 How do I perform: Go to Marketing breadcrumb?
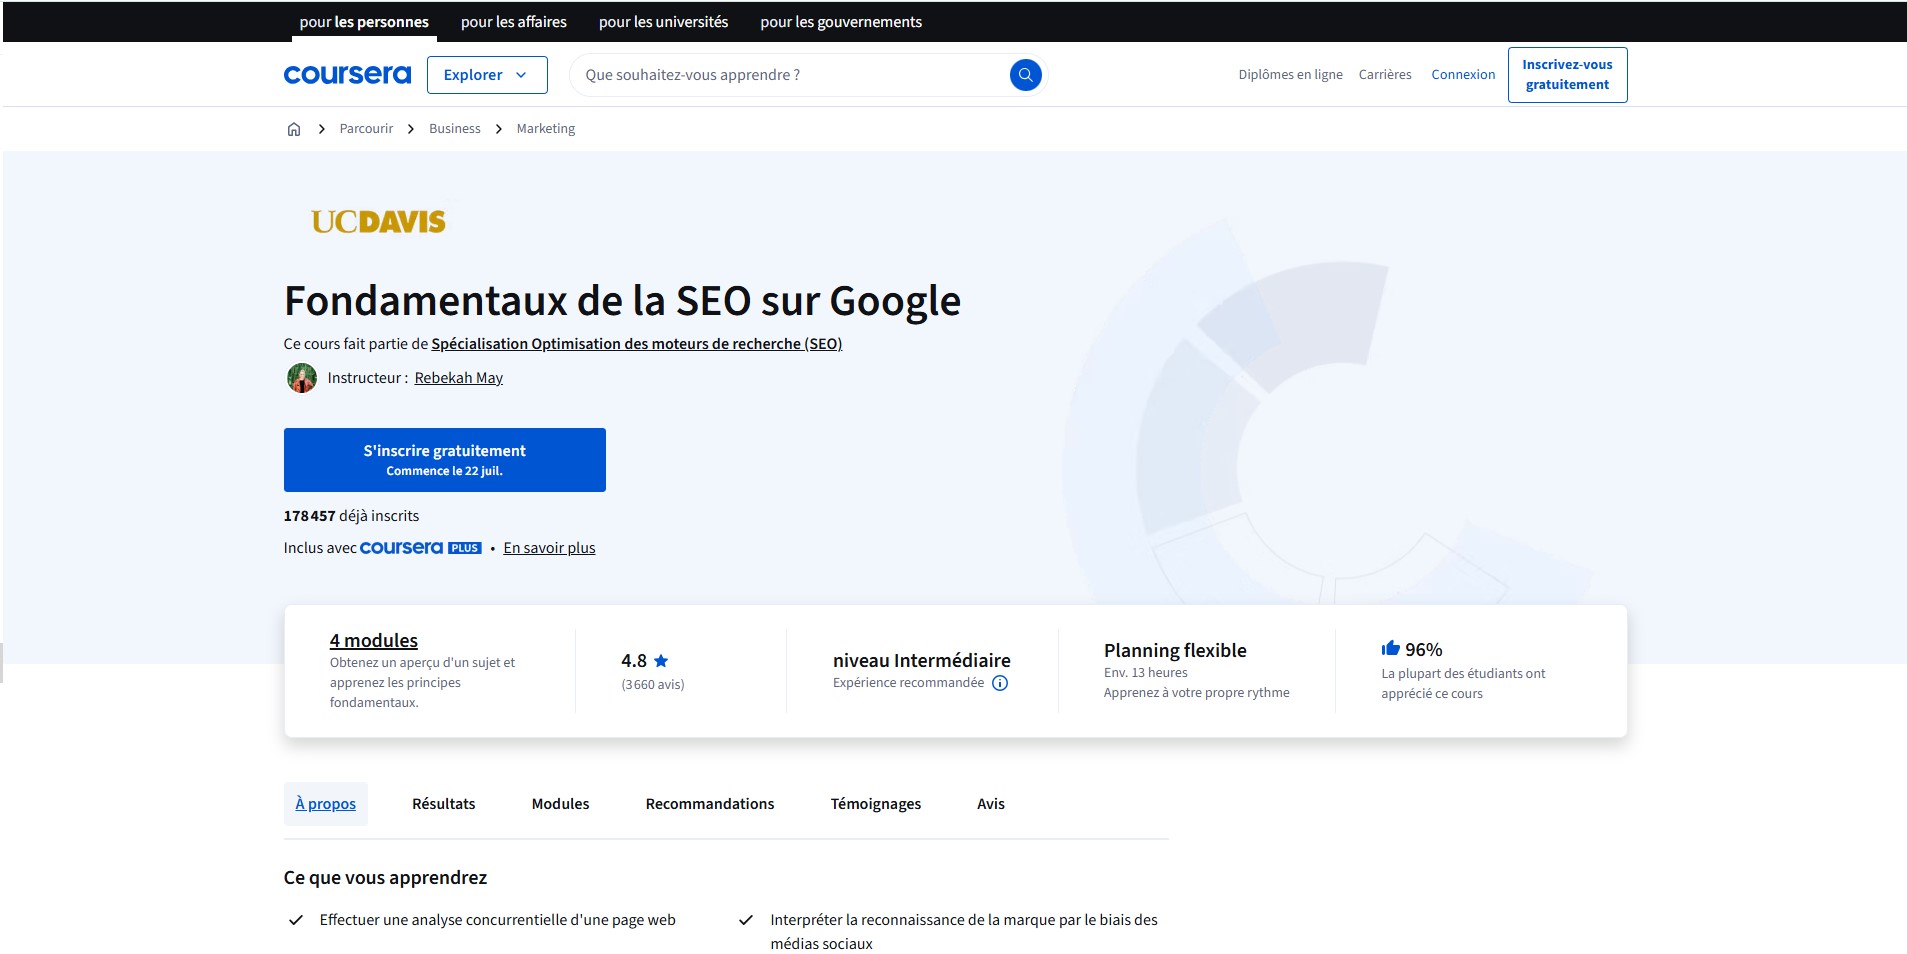(x=545, y=129)
